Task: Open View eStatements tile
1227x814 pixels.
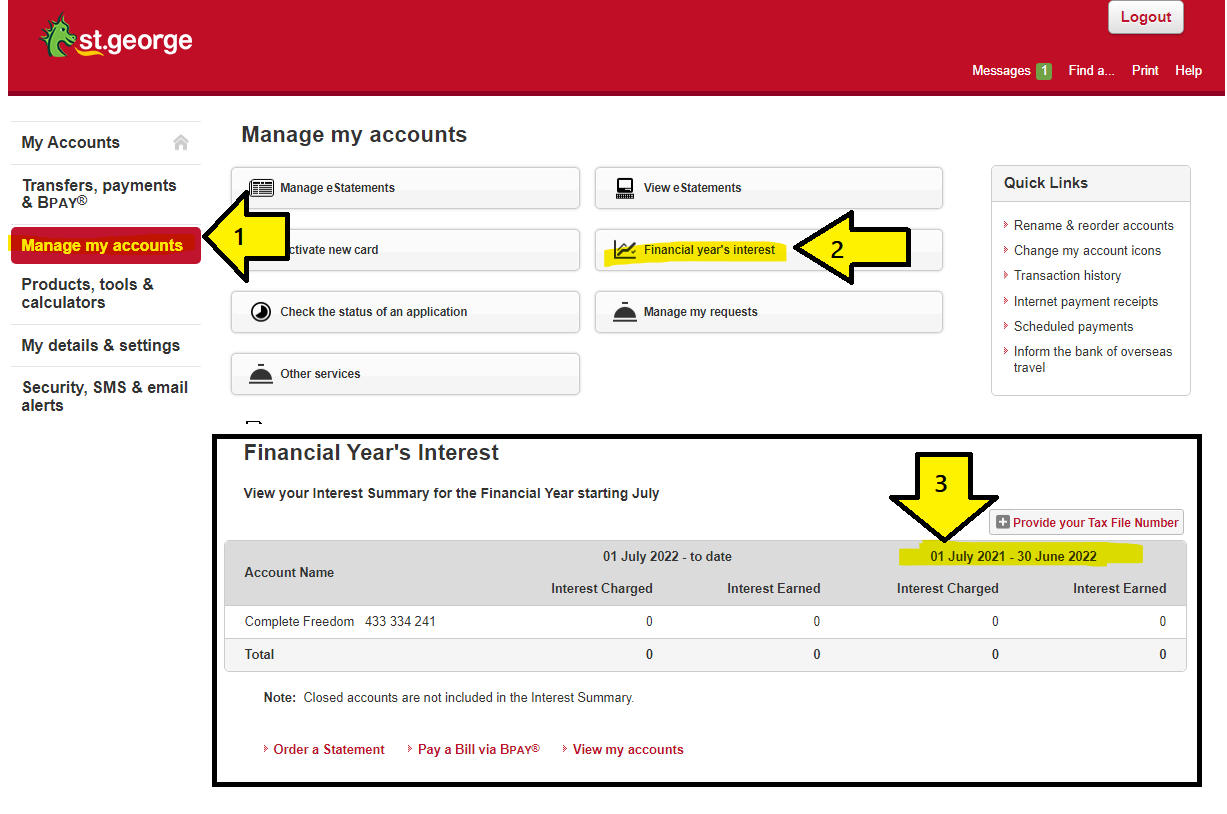Action: point(769,188)
